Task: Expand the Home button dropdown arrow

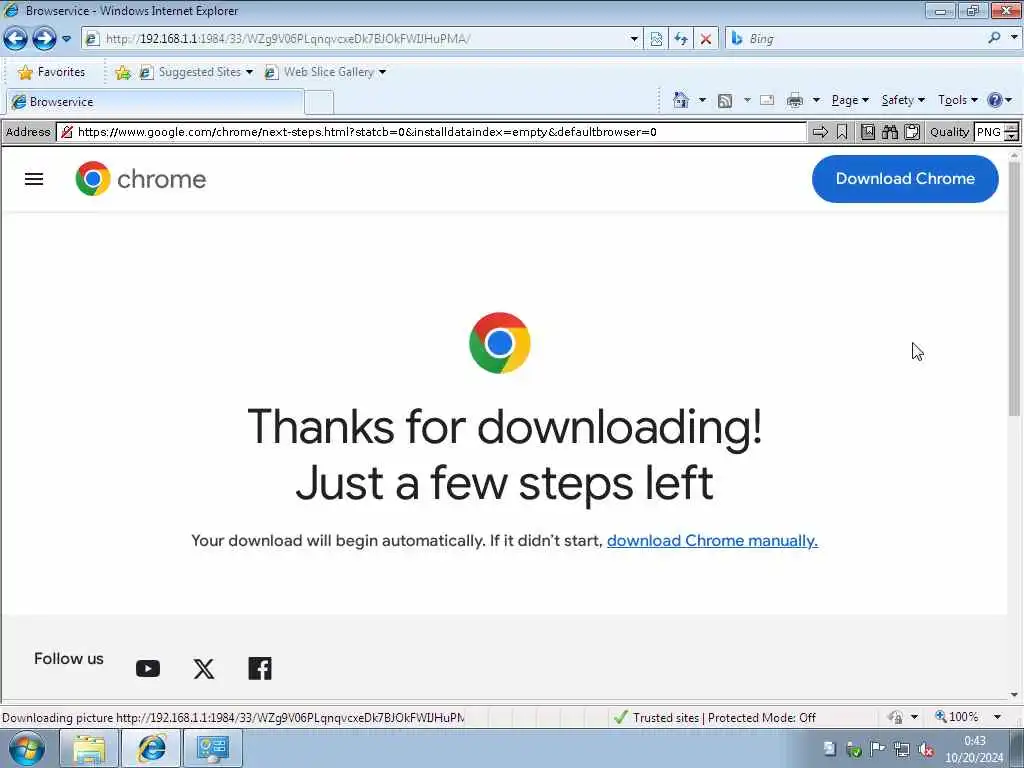Action: [702, 100]
